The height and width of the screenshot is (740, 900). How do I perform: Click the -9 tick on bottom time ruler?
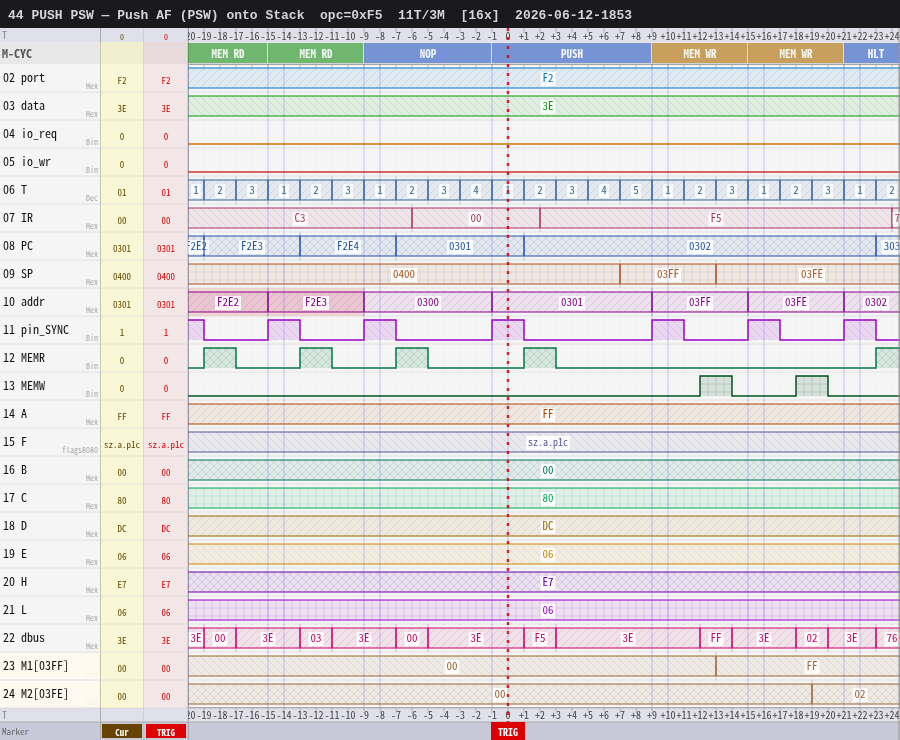click(x=364, y=715)
